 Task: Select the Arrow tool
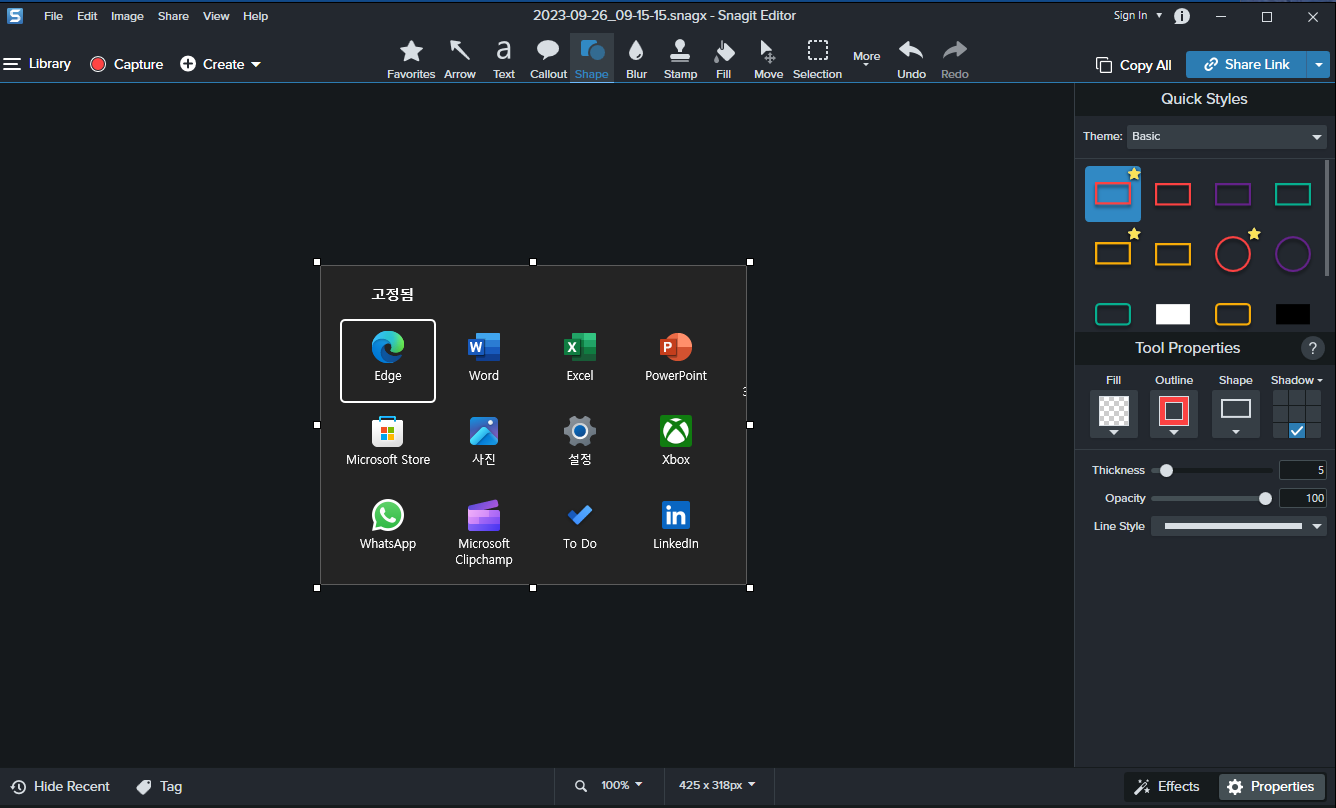460,59
